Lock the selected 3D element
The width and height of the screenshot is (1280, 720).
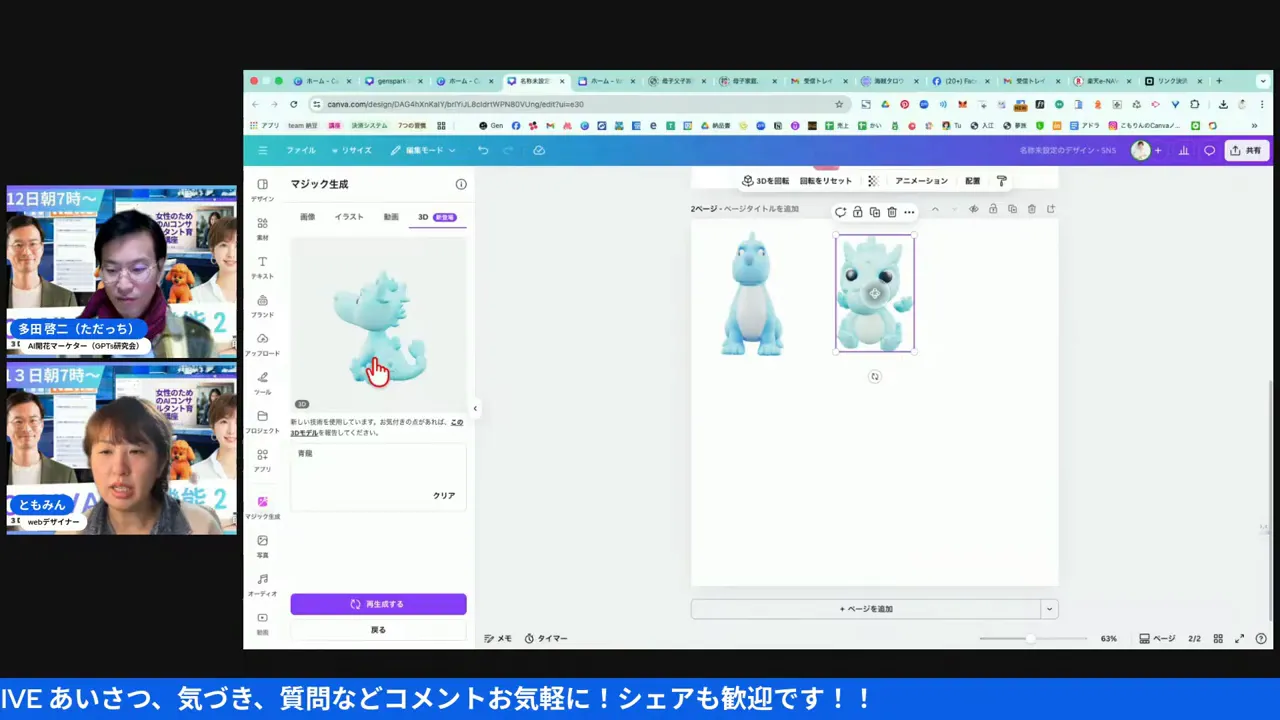click(x=857, y=211)
